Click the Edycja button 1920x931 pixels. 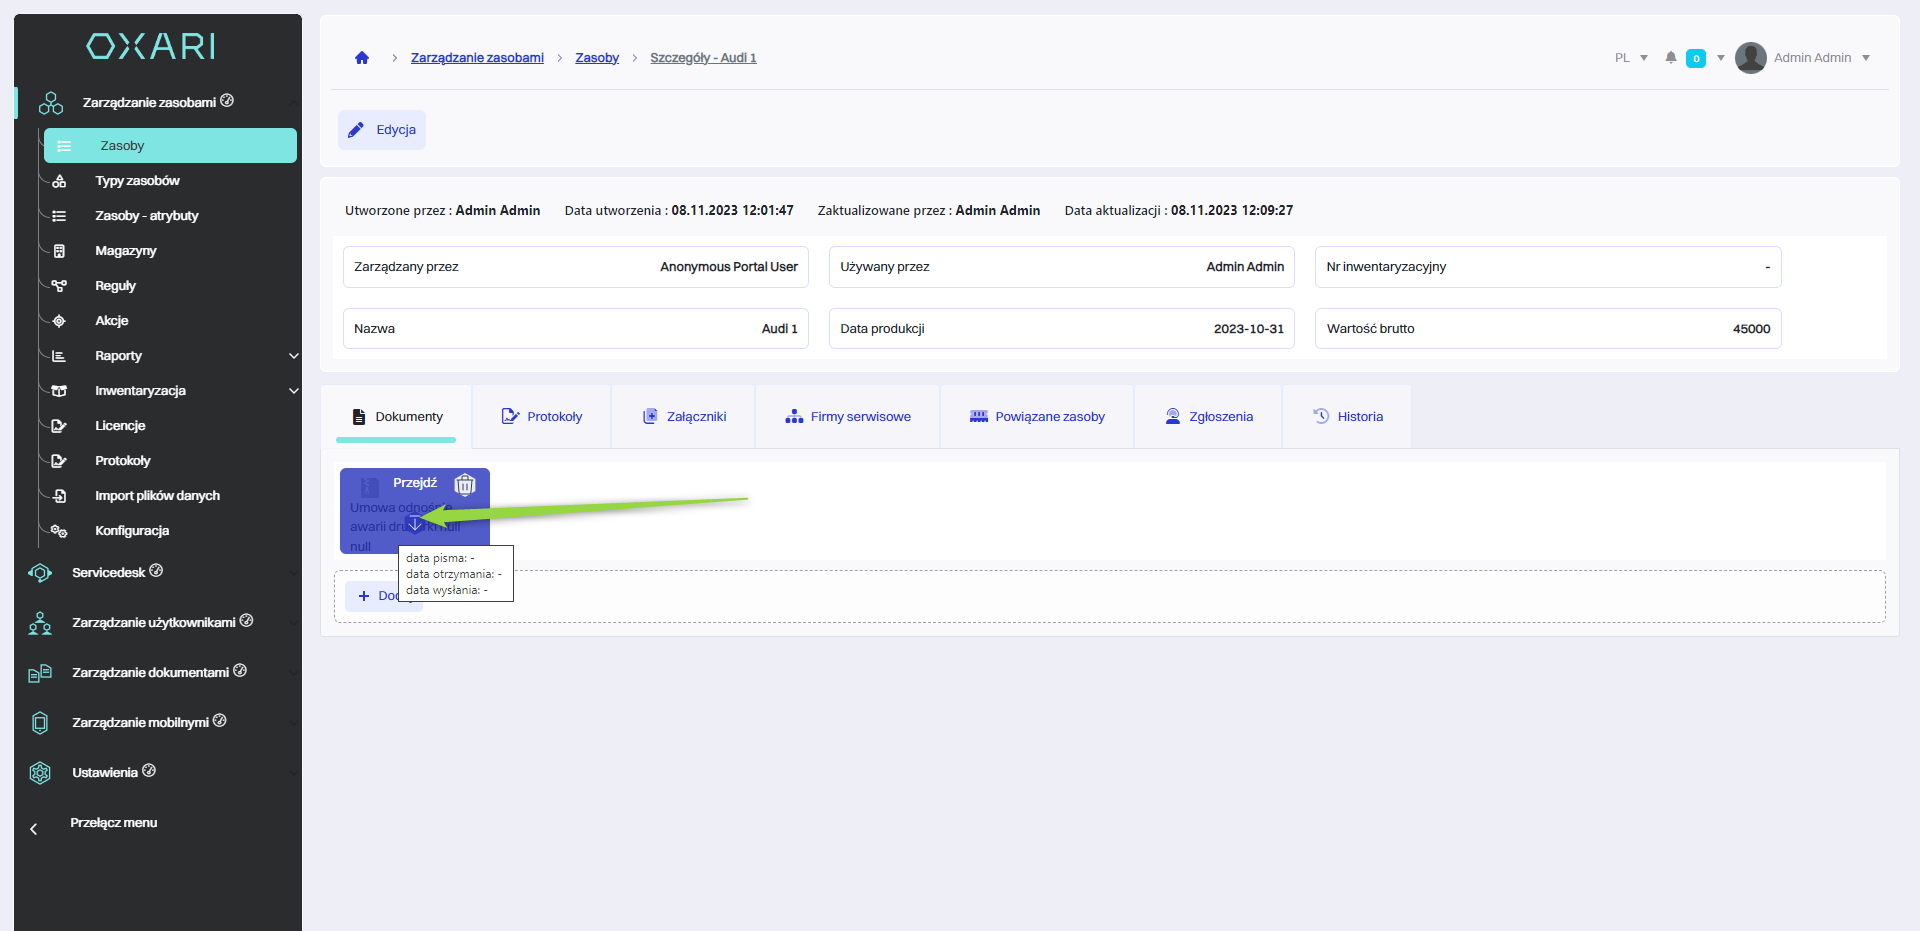pos(382,130)
